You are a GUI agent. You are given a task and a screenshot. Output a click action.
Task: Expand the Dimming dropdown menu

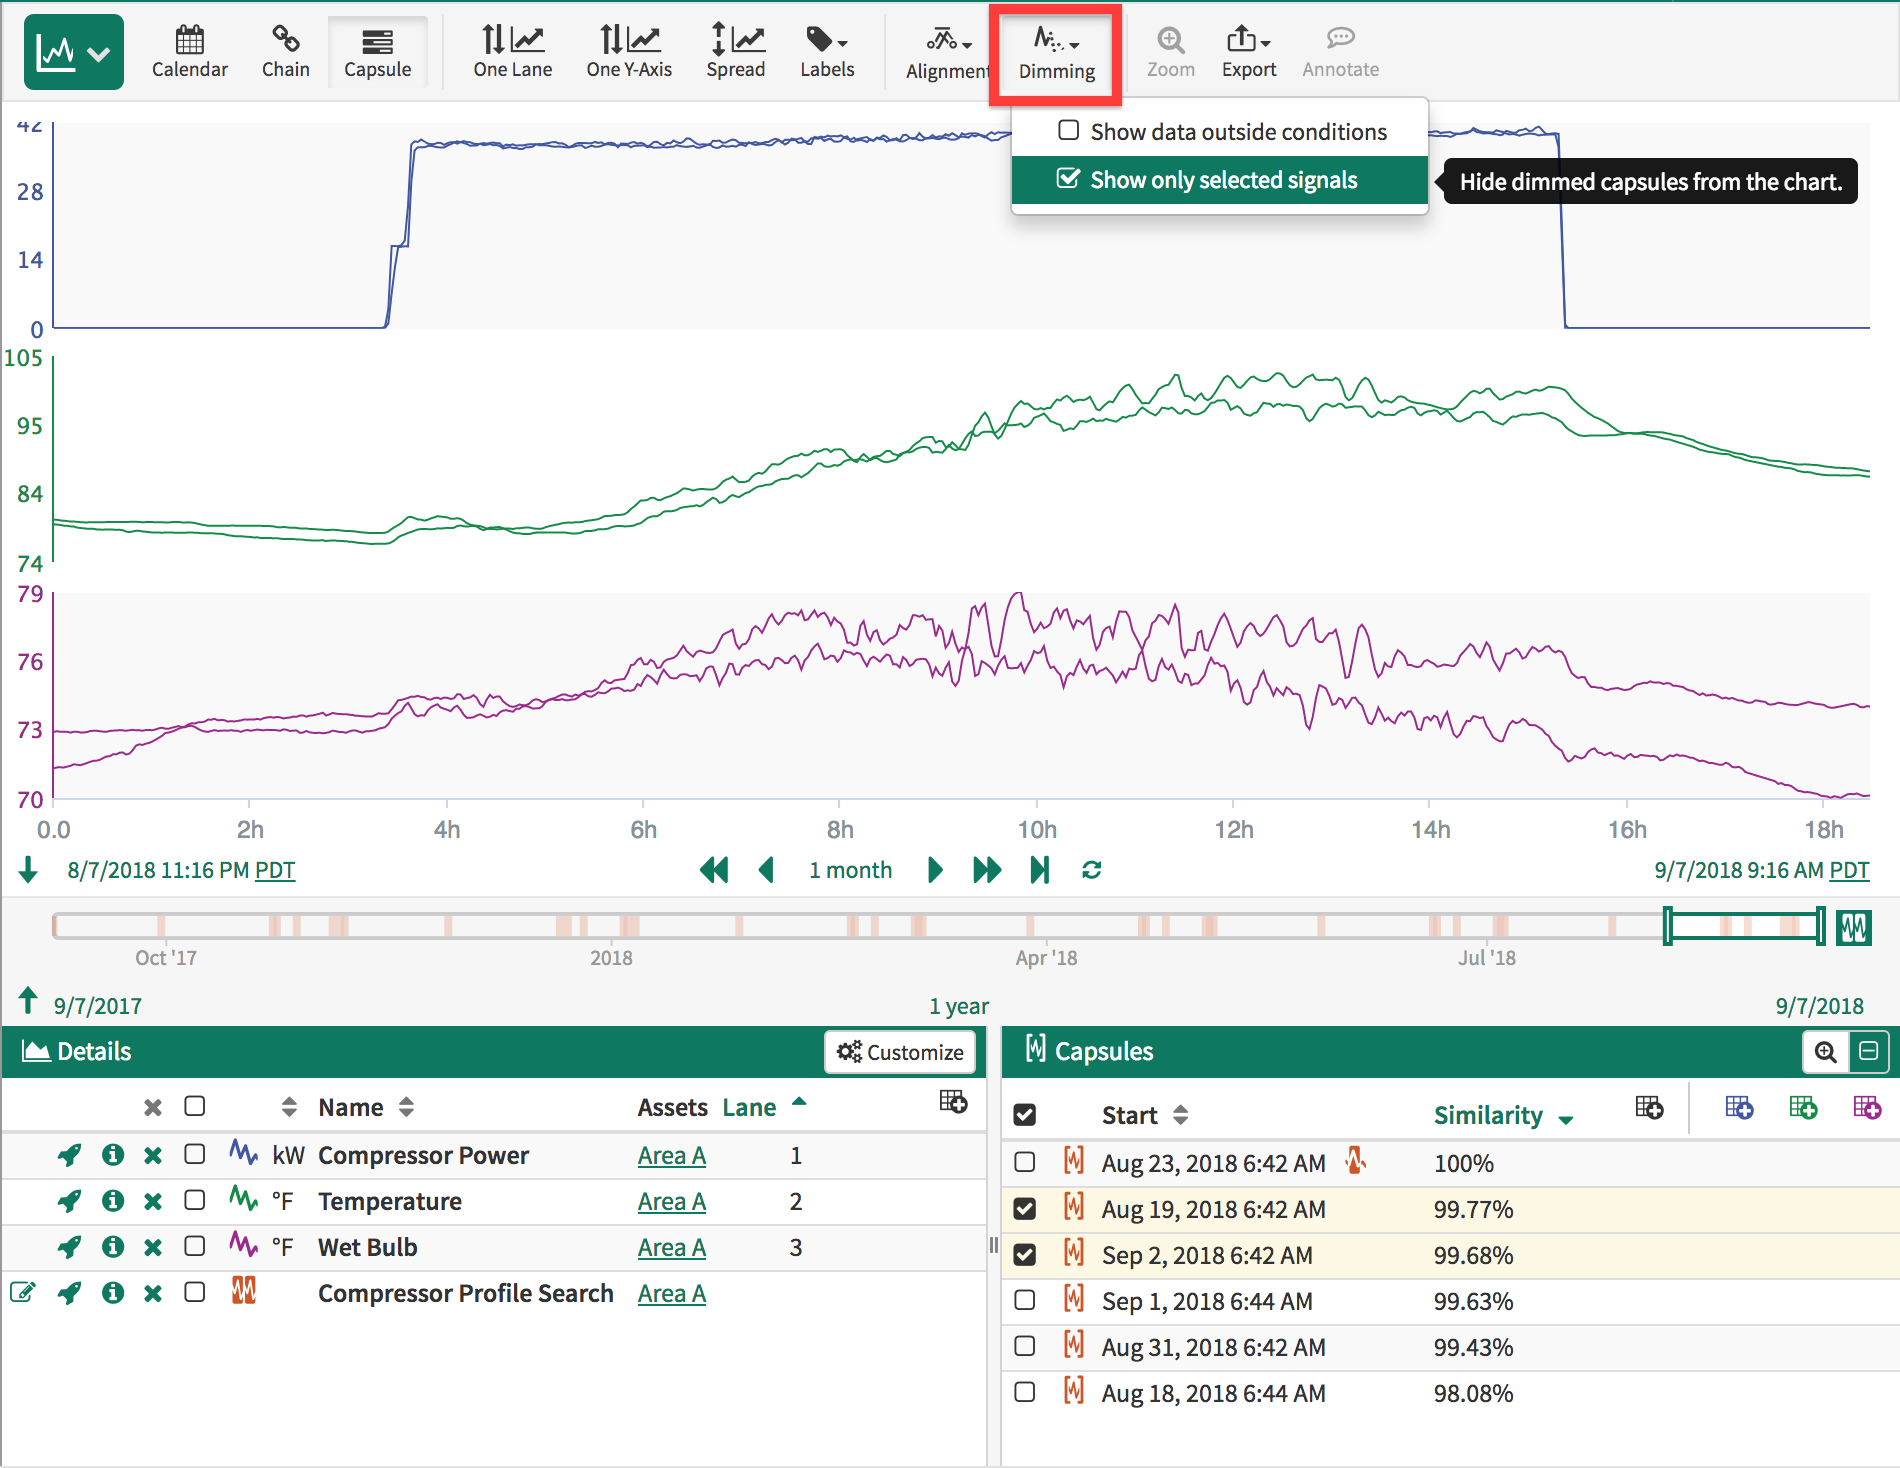[1056, 54]
